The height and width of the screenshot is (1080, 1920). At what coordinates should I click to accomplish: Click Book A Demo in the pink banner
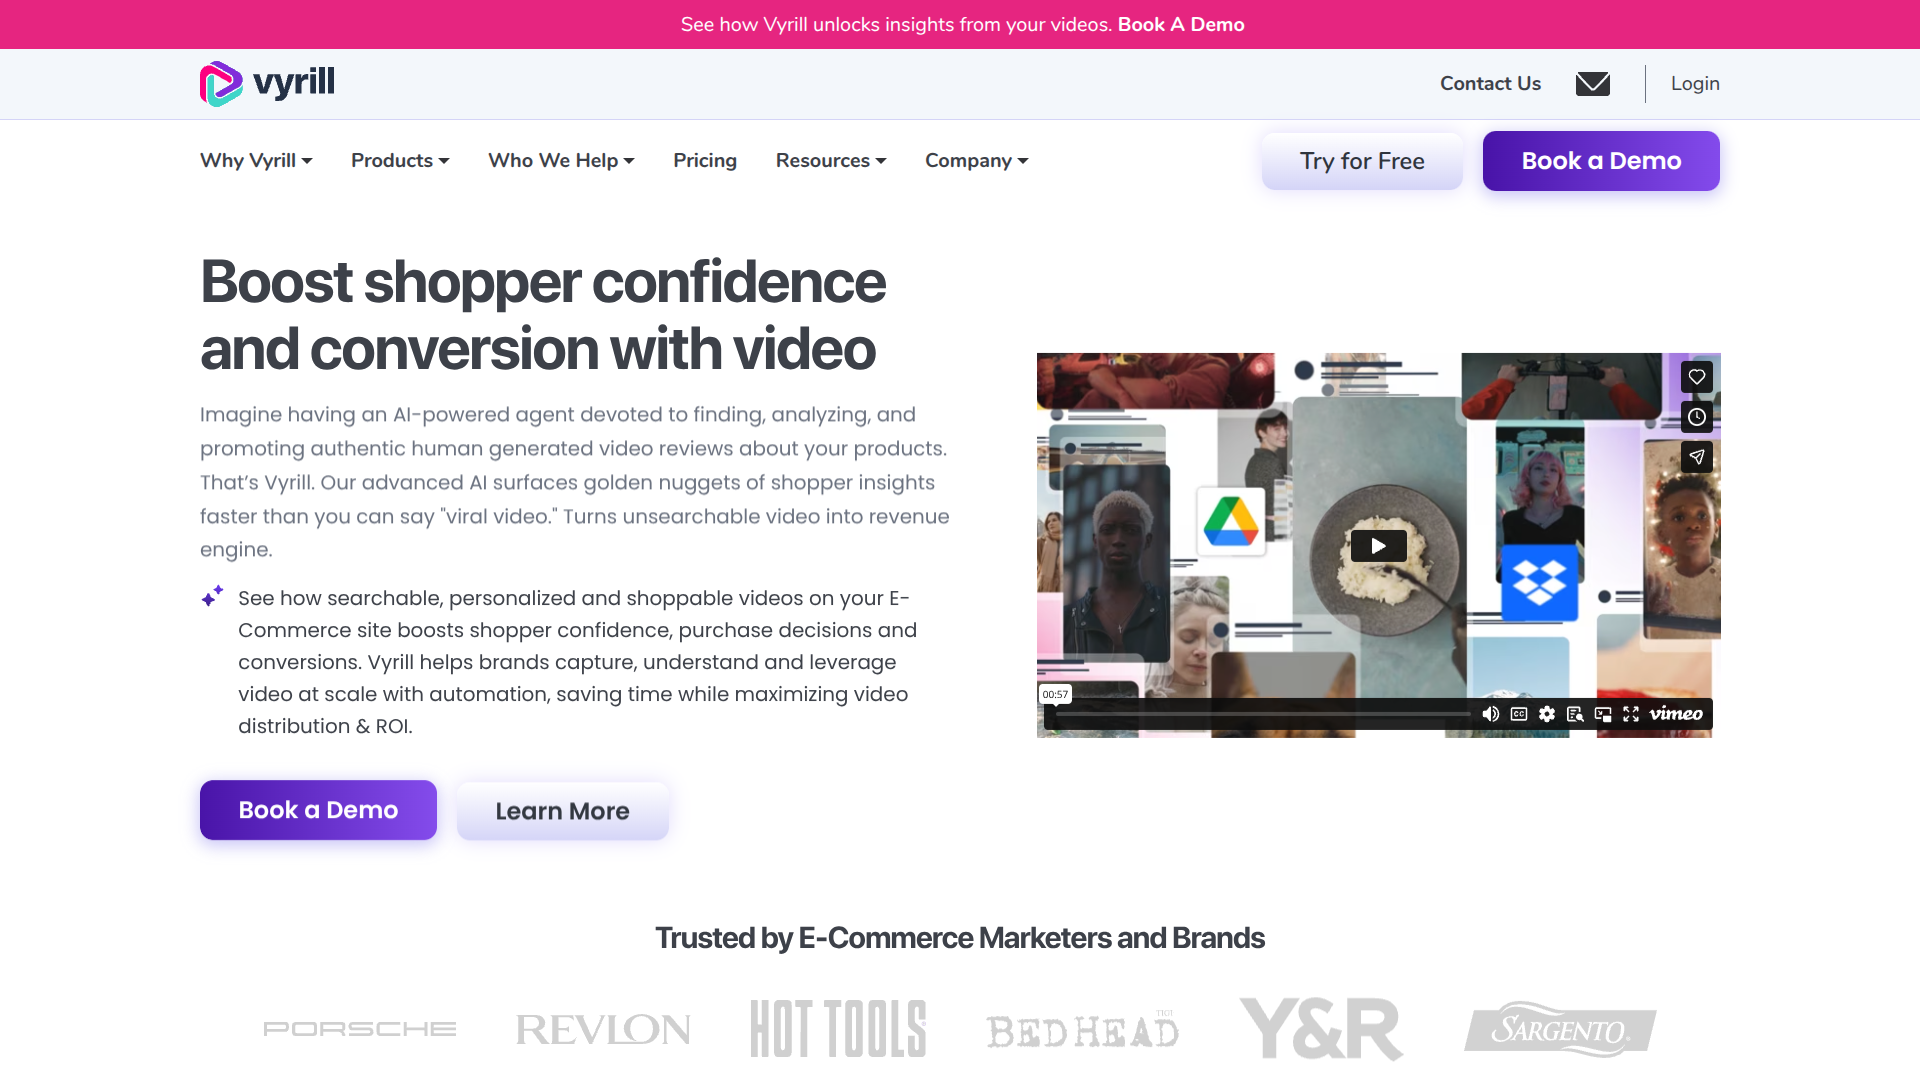[x=1181, y=24]
